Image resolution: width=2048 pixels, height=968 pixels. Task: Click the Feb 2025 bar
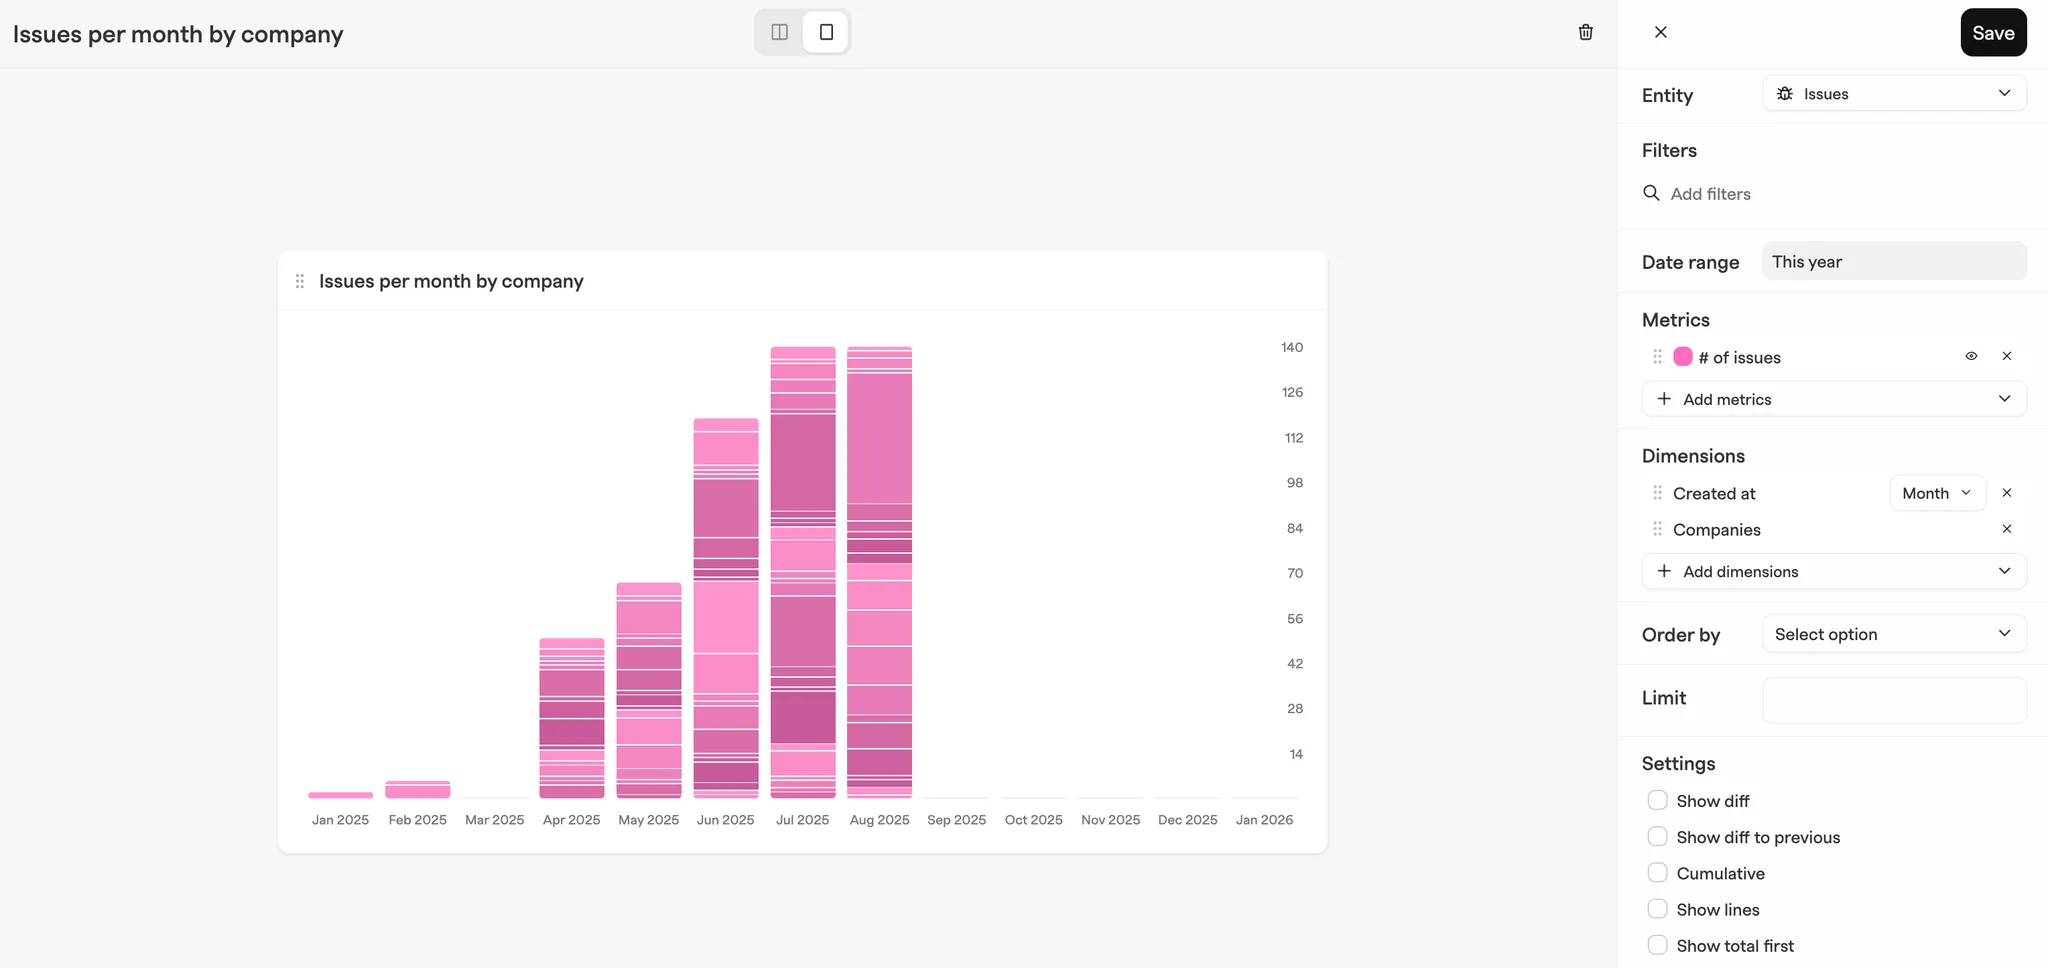(x=418, y=790)
